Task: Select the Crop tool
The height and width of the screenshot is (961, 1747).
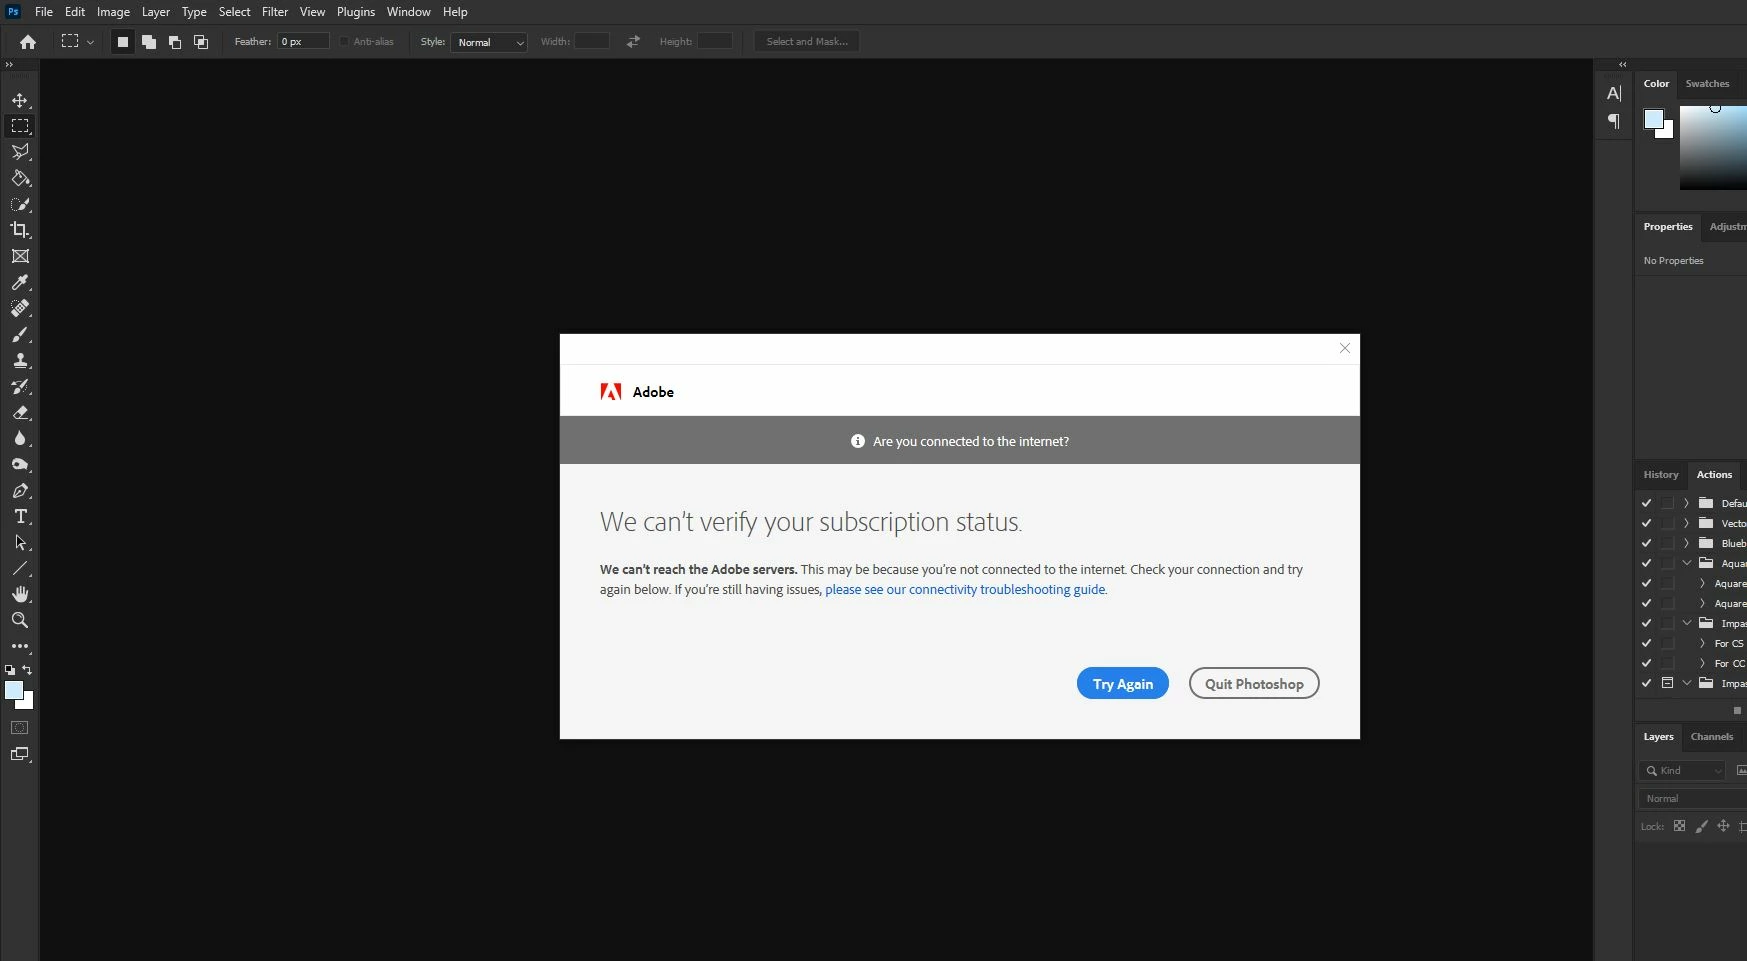Action: point(20,230)
